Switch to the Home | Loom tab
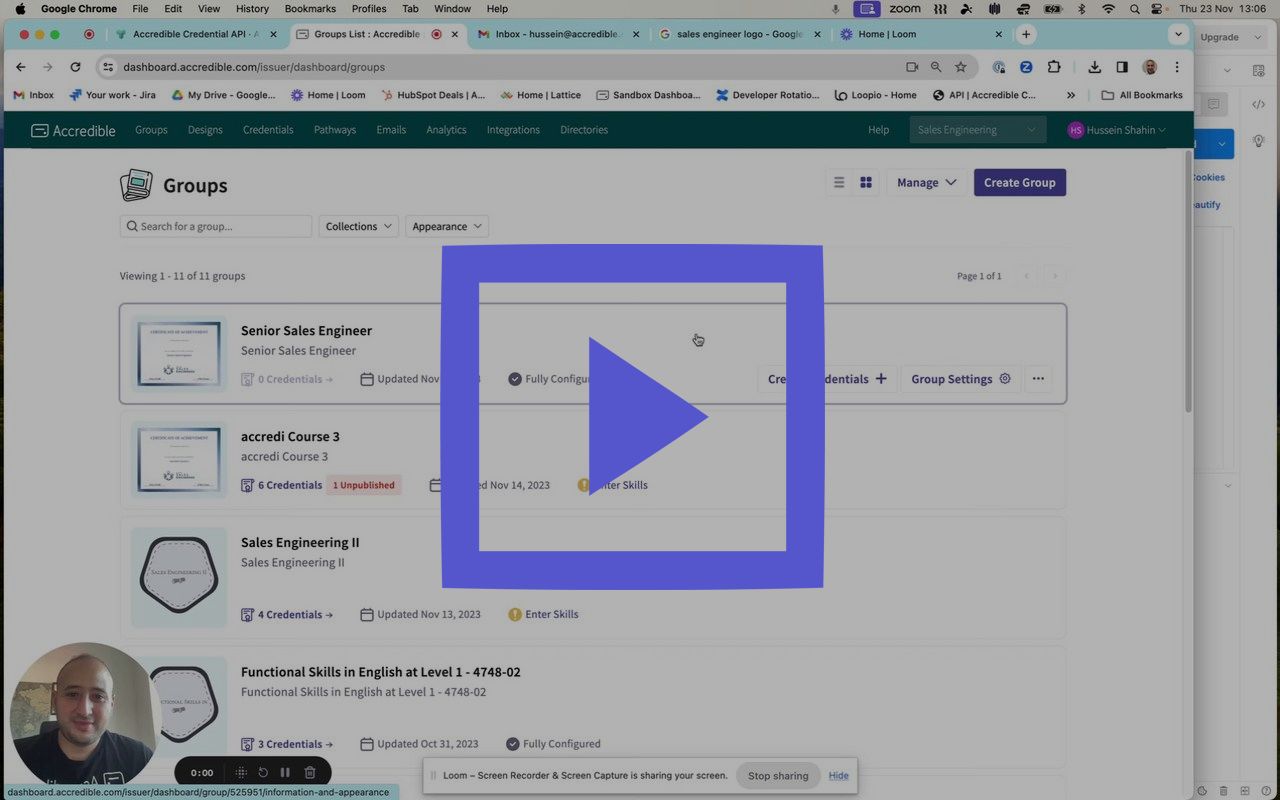Screen dimensions: 1280x800 coord(920,34)
